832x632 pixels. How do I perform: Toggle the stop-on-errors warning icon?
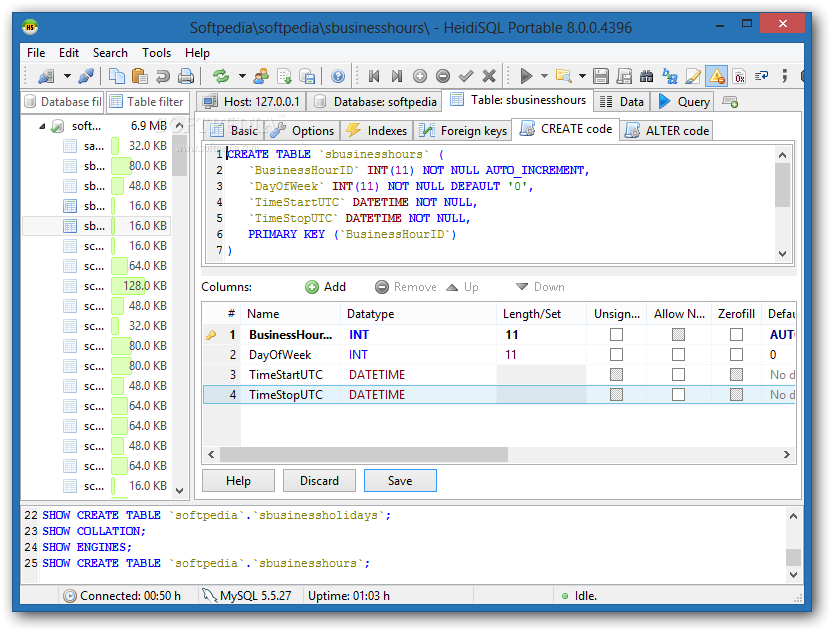tap(716, 76)
